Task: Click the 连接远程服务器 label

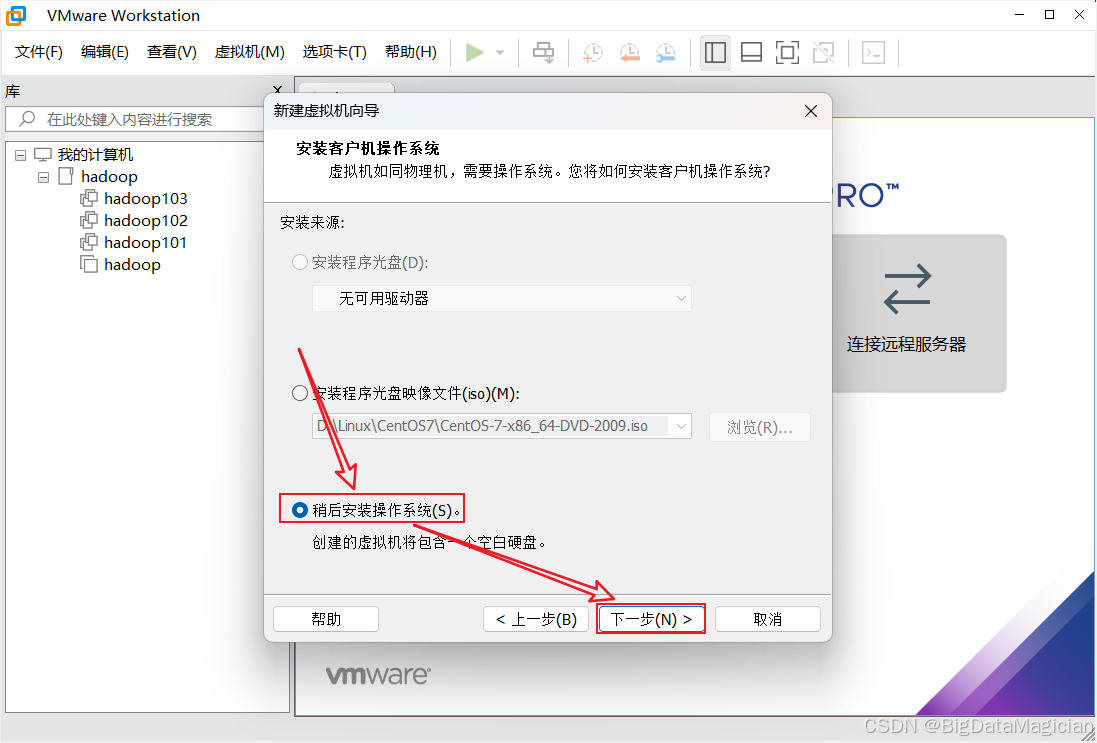Action: [907, 344]
